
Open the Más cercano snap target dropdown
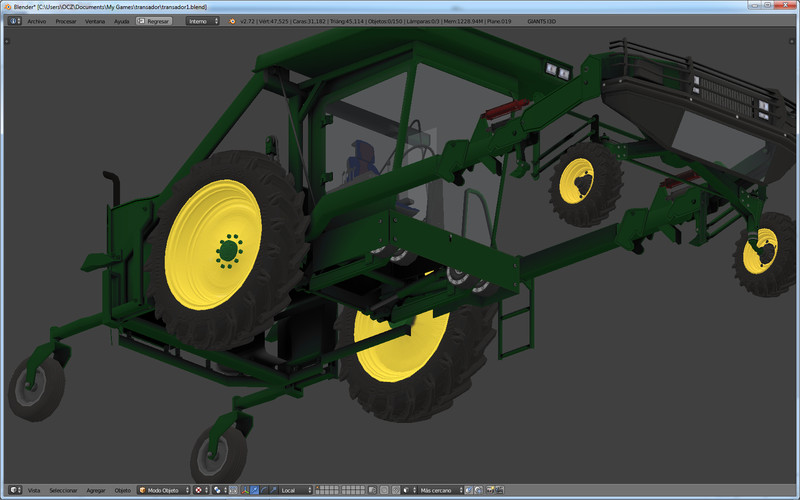(439, 490)
